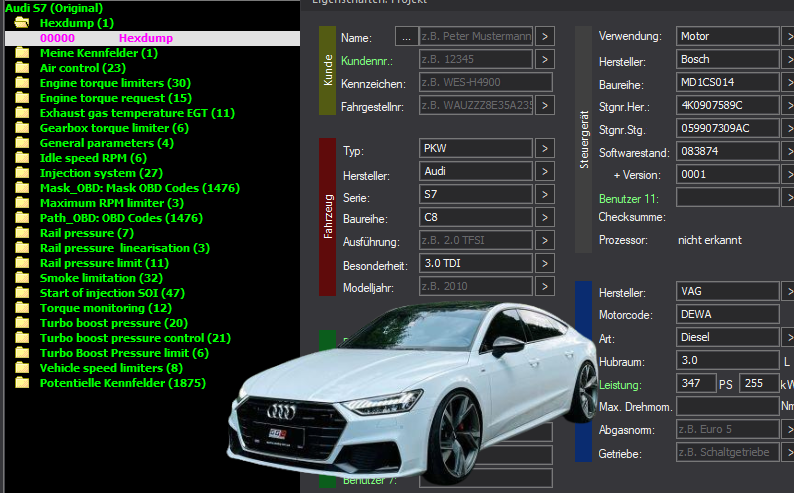Image resolution: width=794 pixels, height=493 pixels.
Task: Click the Idle speed RPM folder icon
Action: [x=22, y=158]
